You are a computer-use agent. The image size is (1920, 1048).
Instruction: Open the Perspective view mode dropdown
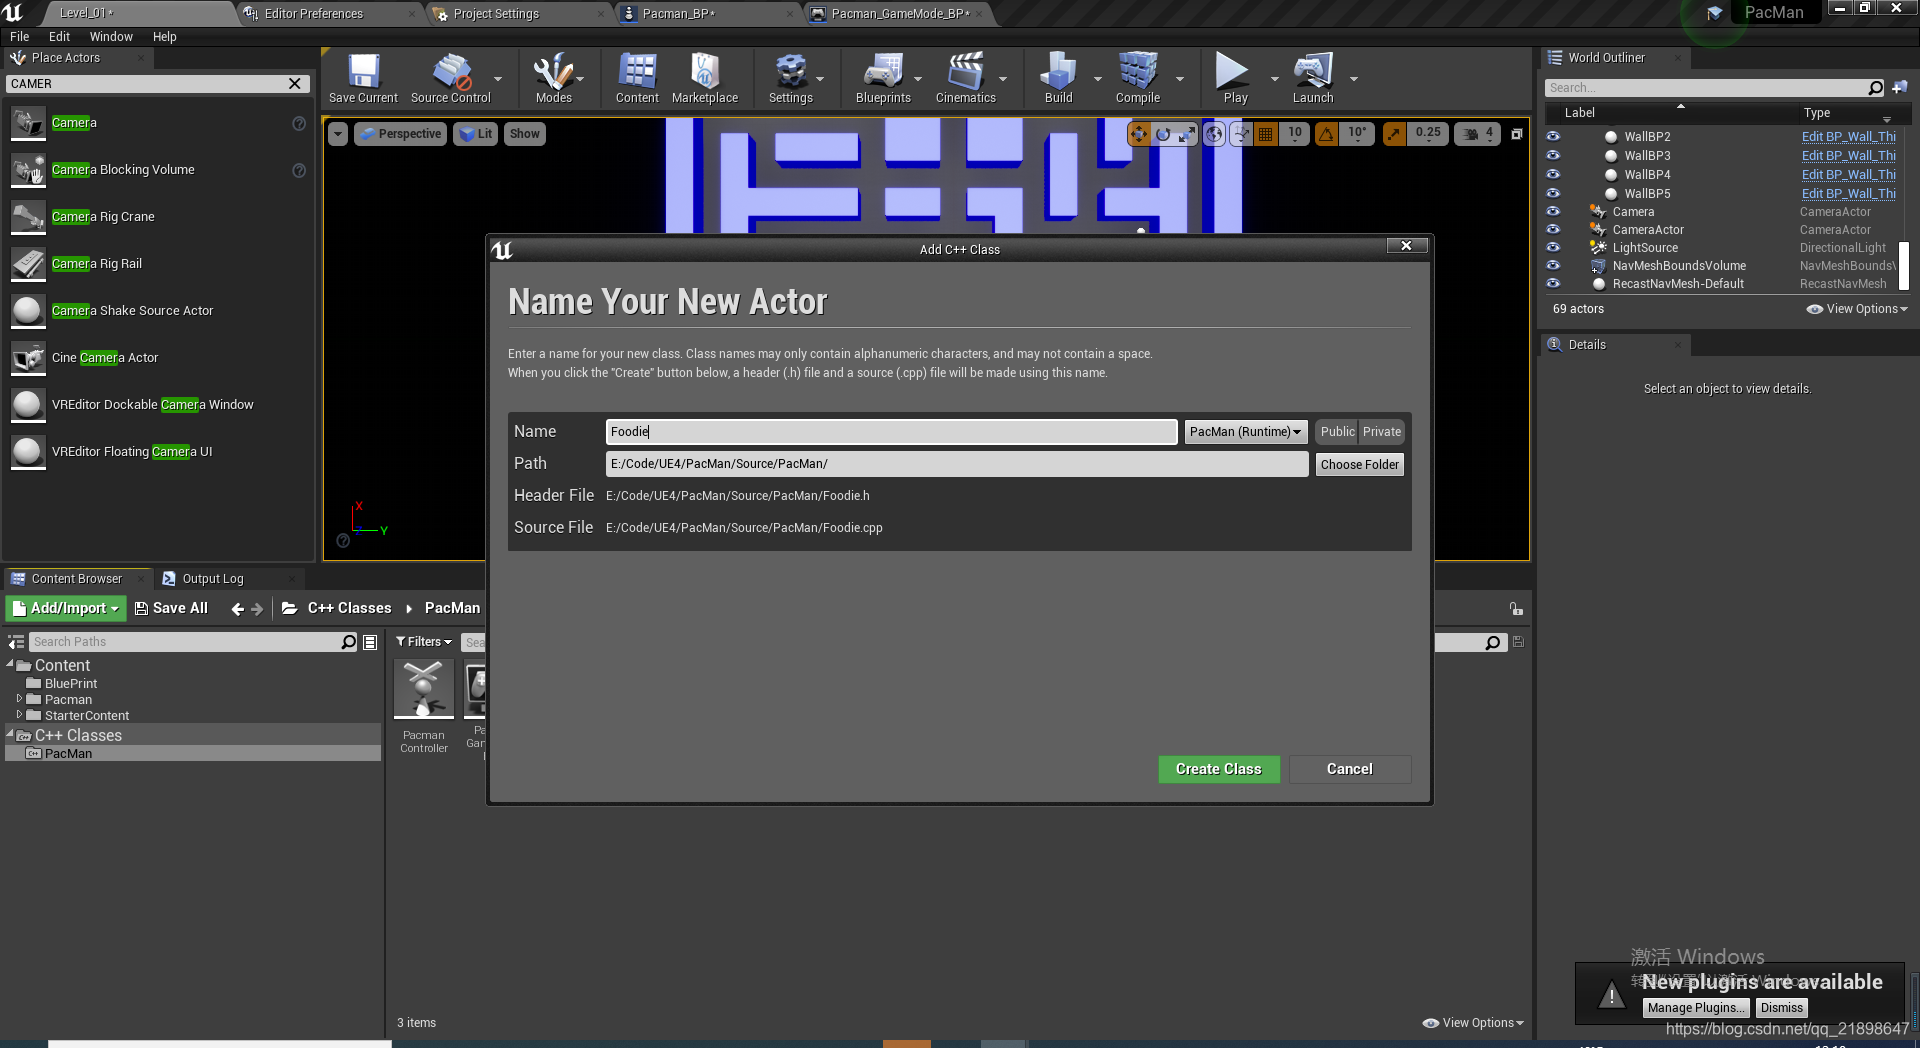pyautogui.click(x=400, y=134)
